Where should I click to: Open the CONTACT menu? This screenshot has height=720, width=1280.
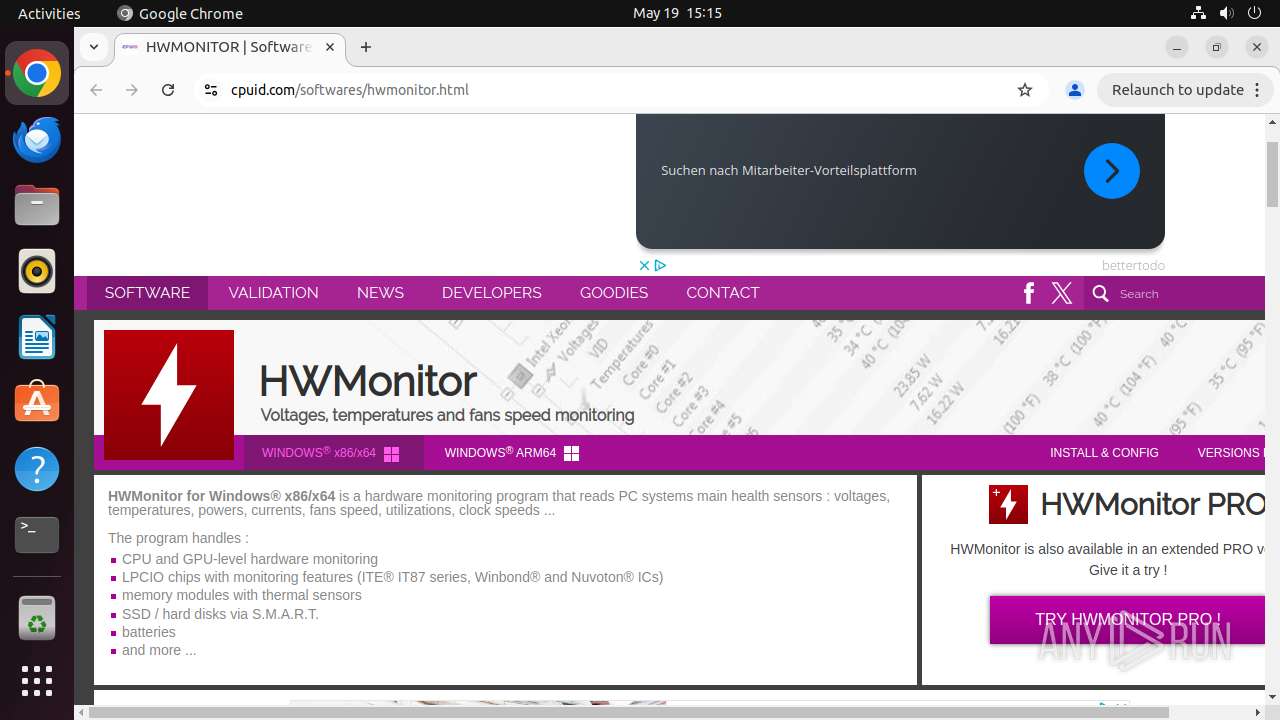(x=722, y=293)
